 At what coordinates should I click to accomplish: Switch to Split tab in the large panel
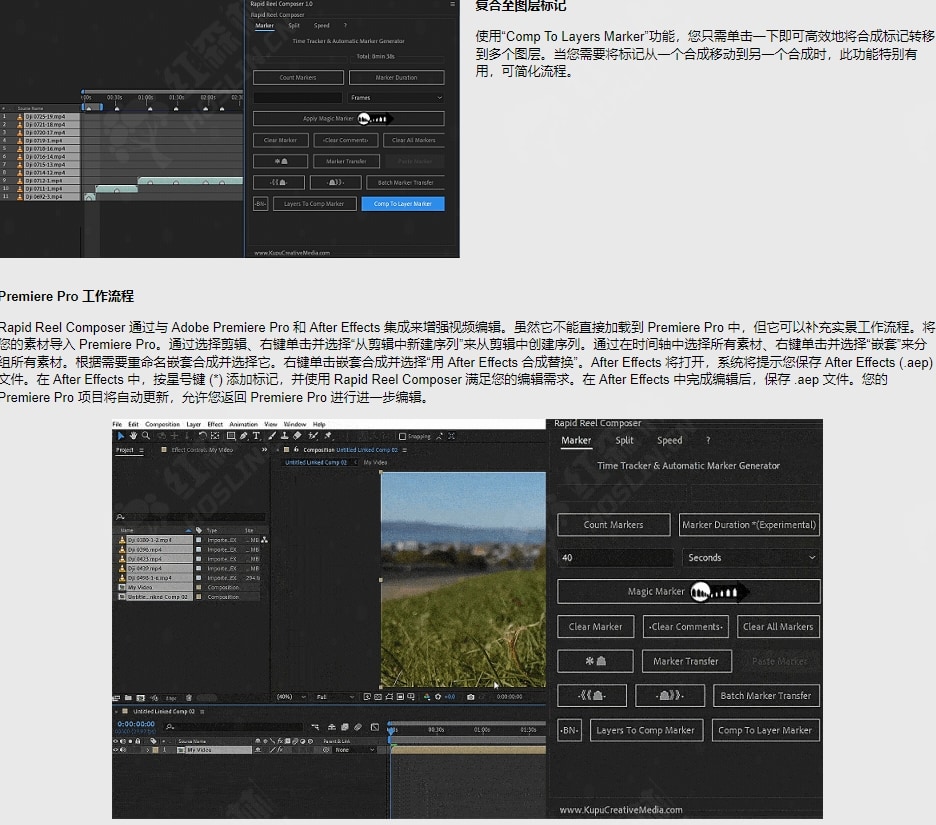point(624,441)
